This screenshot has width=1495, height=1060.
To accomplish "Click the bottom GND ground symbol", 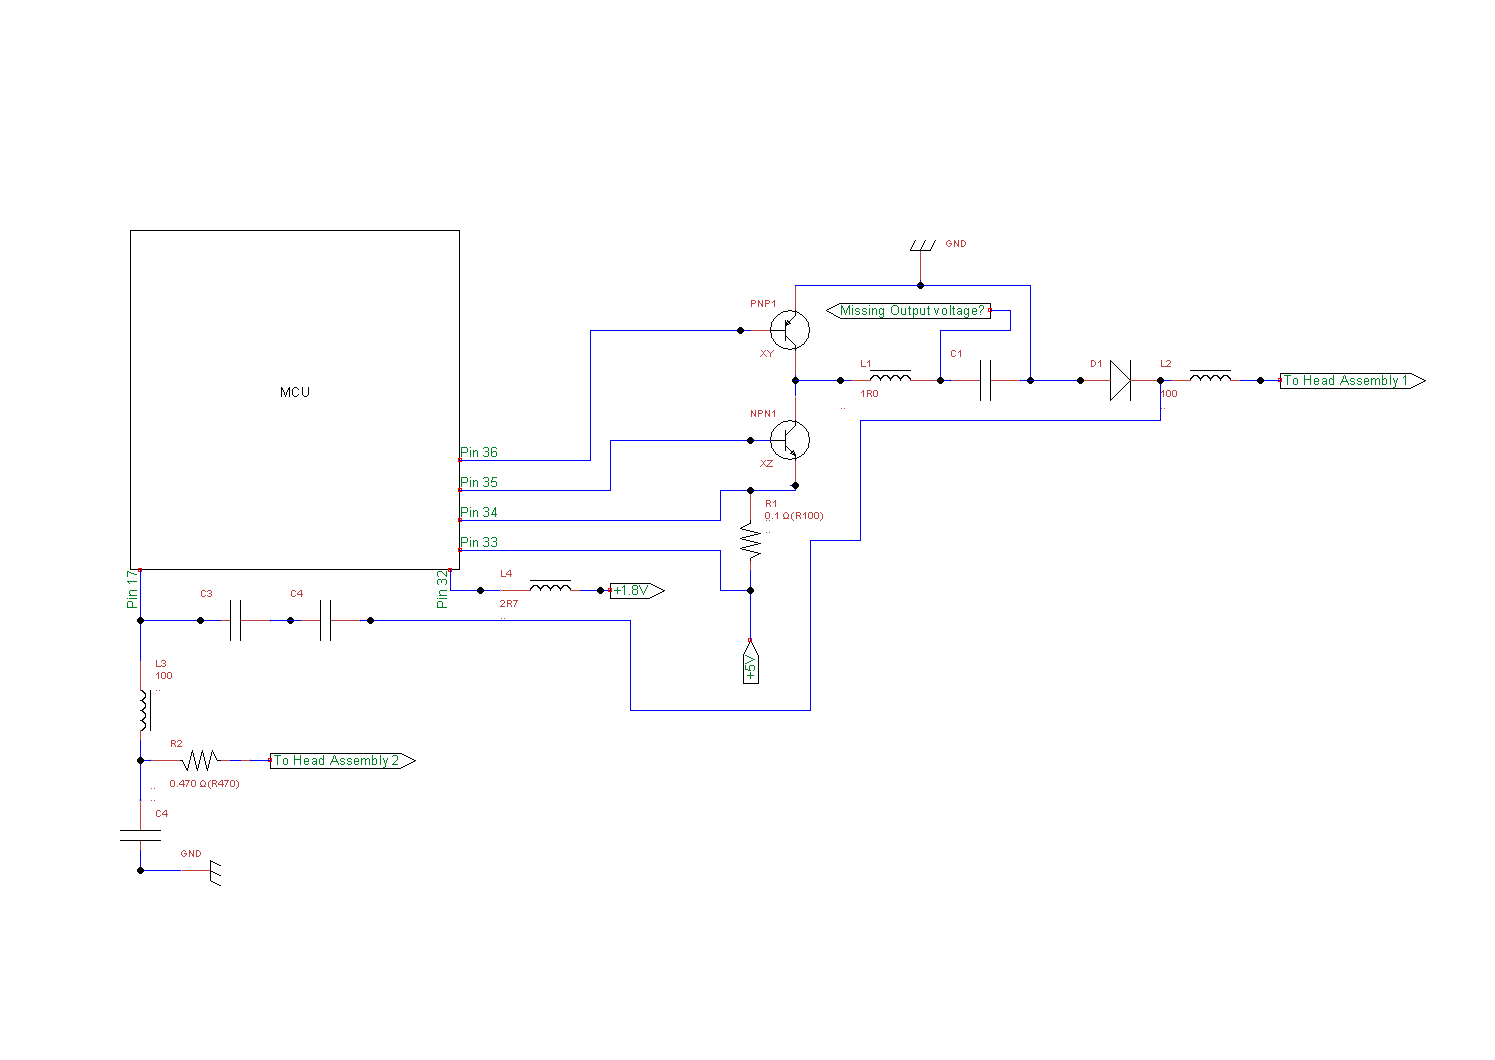I will 215,873.
